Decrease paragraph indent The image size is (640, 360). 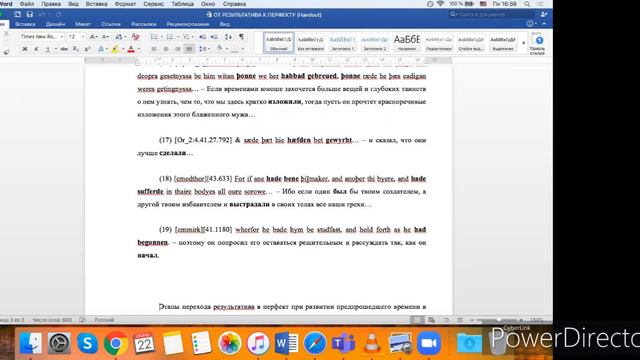pos(202,37)
